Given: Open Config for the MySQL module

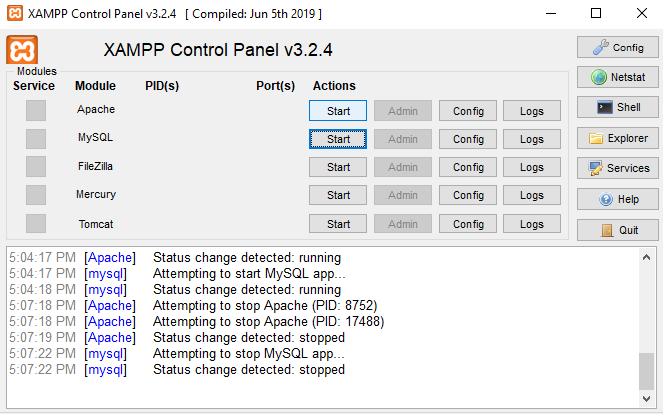Looking at the screenshot, I should pos(468,139).
